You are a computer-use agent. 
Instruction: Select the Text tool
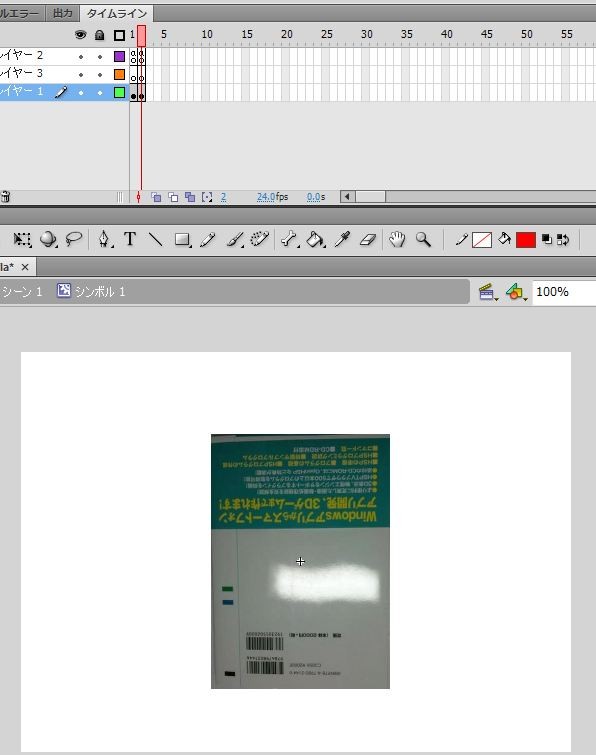pyautogui.click(x=130, y=239)
